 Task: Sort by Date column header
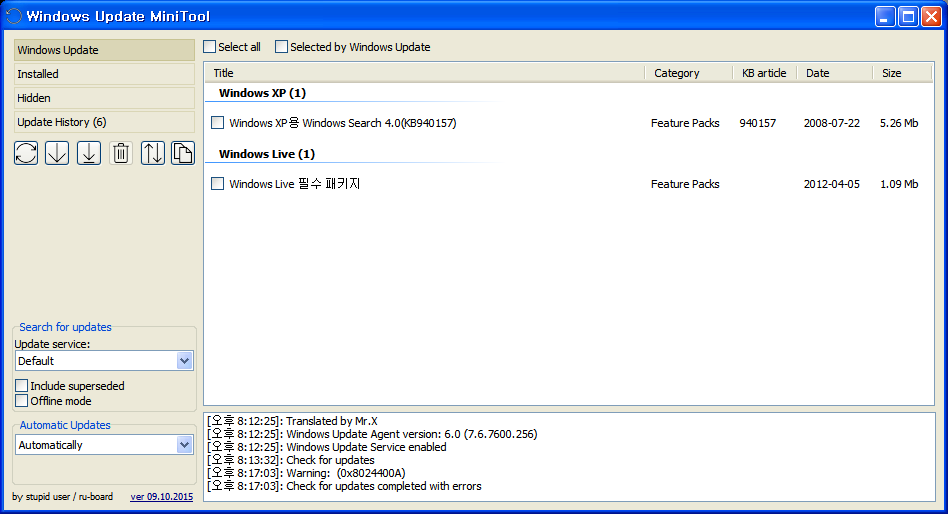point(834,73)
